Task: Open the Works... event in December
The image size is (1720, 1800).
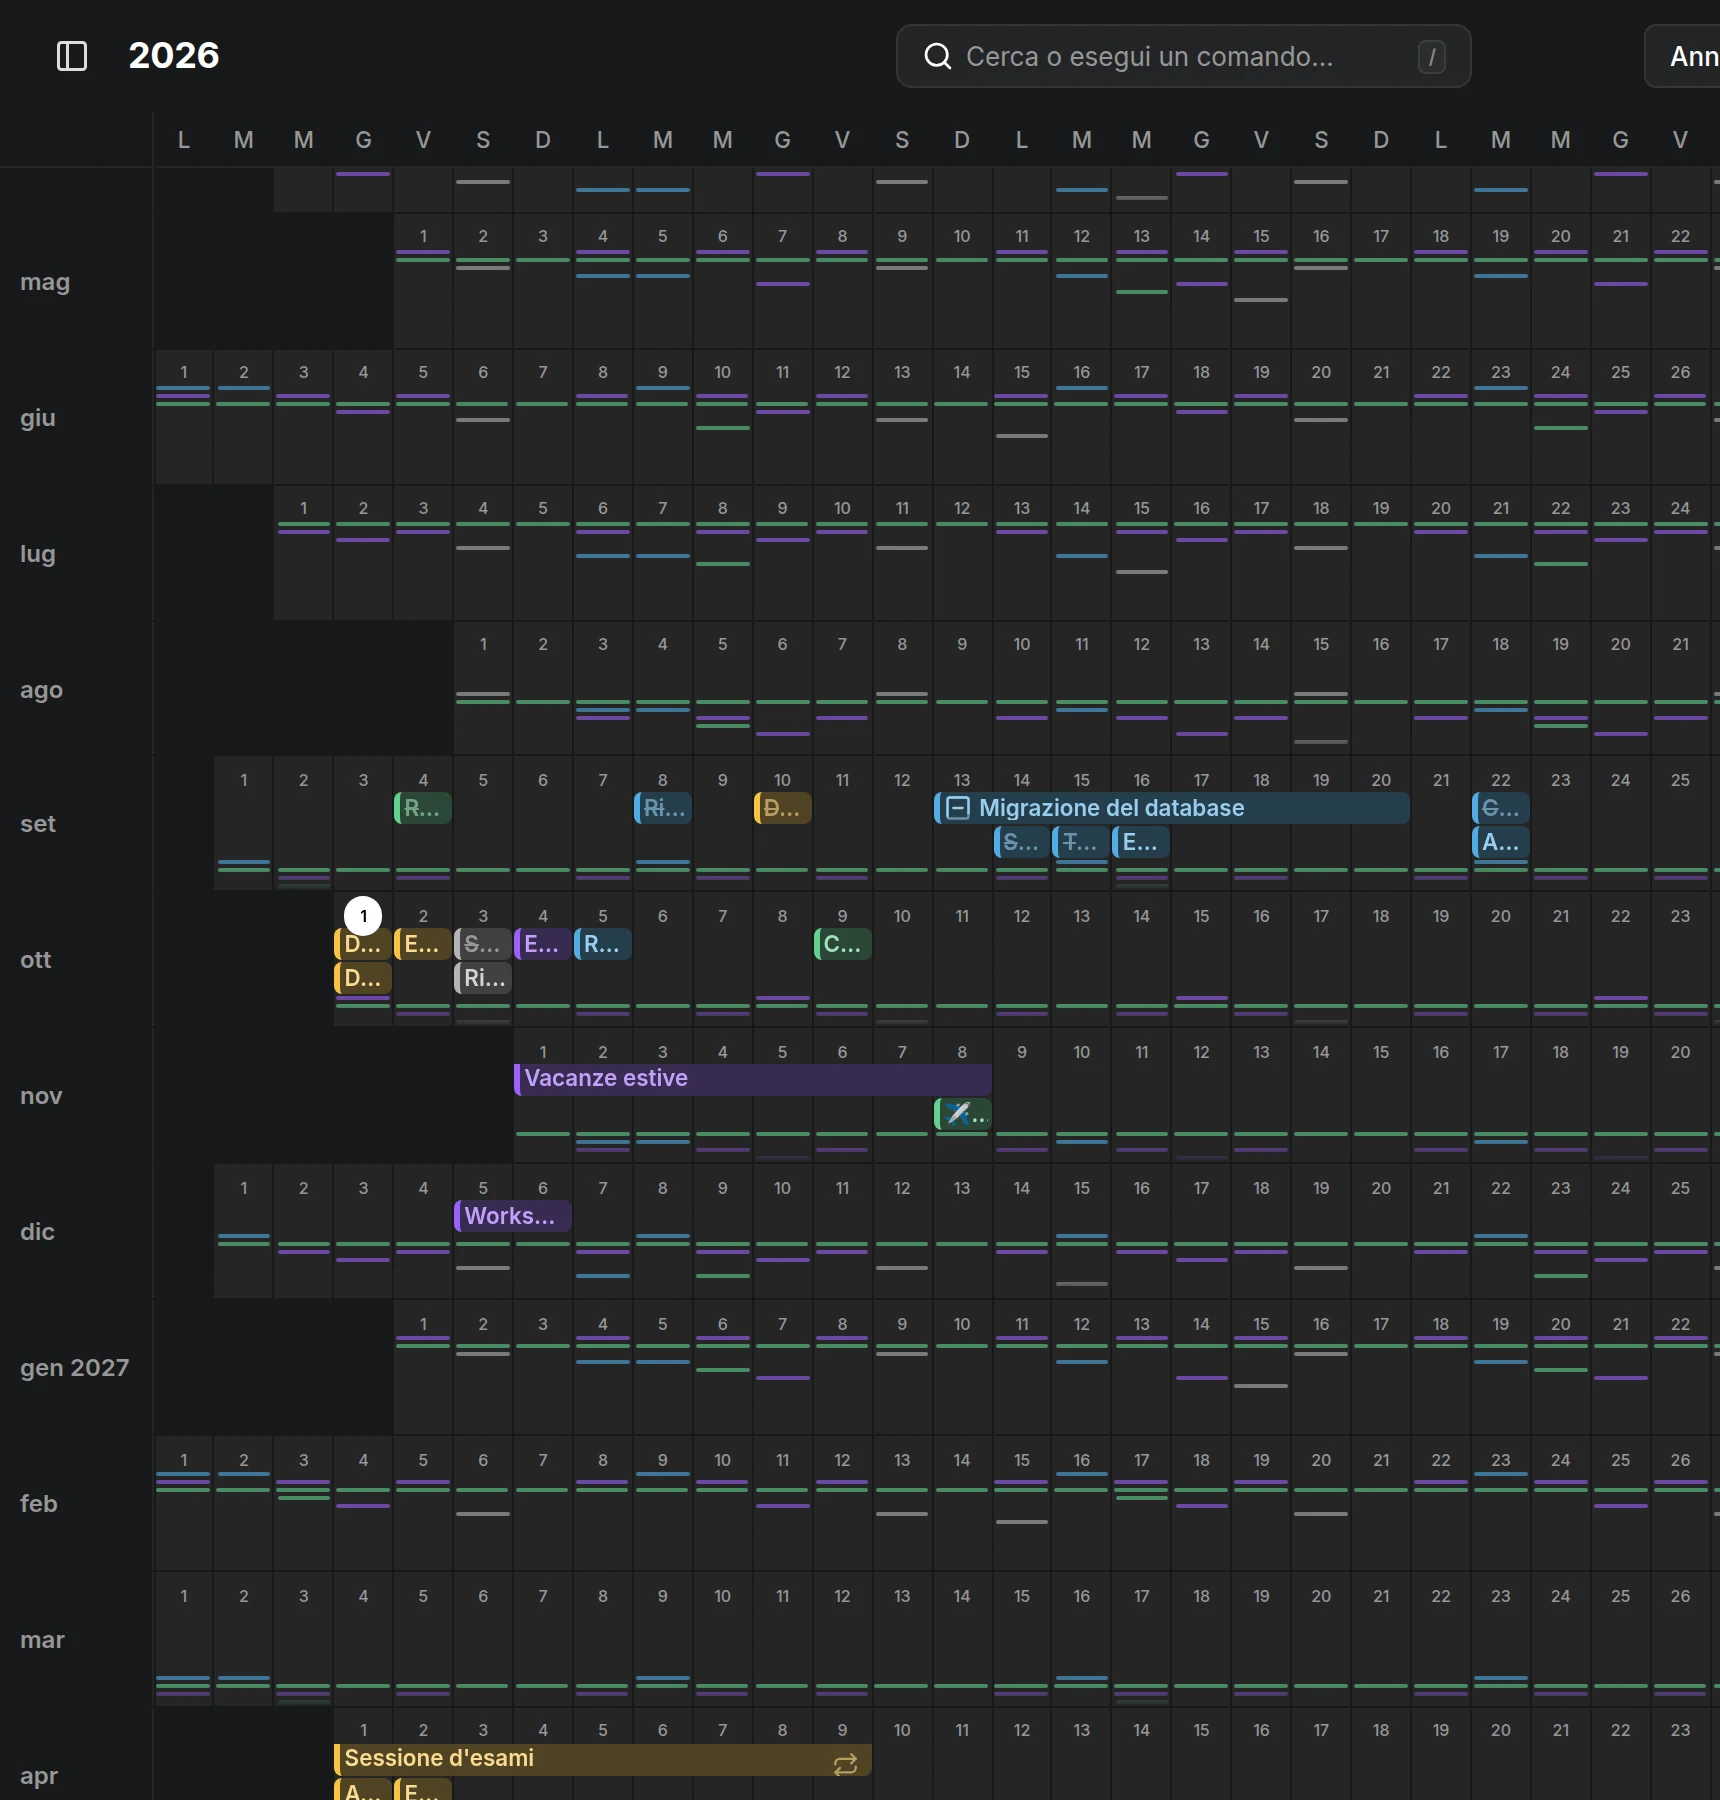Action: [x=513, y=1216]
